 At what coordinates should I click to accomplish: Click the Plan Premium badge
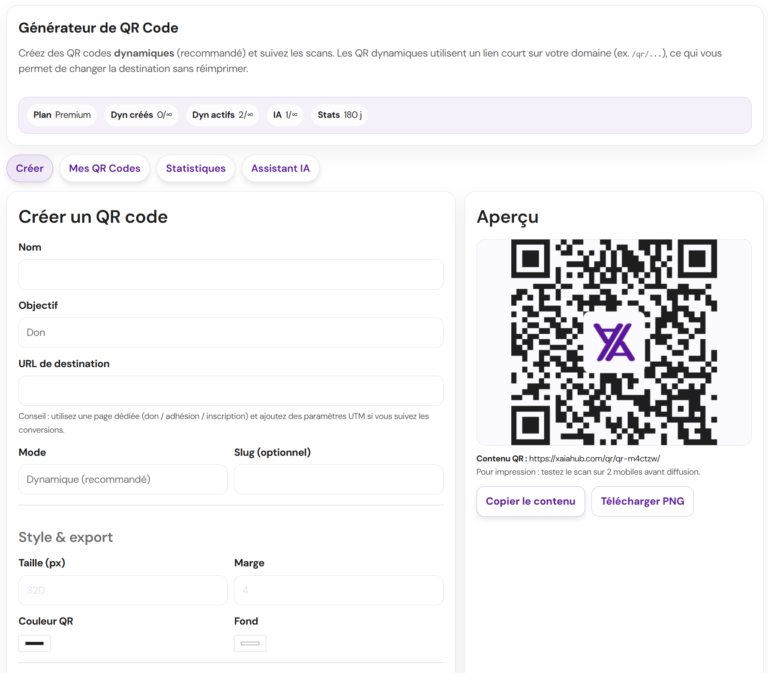(62, 115)
